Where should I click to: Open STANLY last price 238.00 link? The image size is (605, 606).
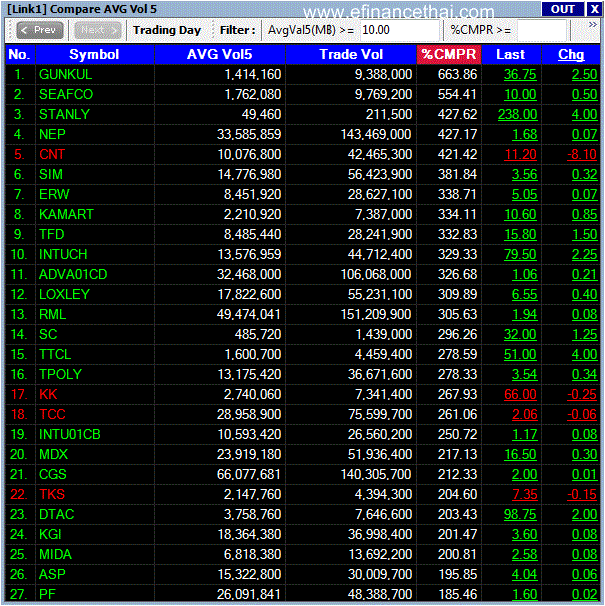[517, 114]
